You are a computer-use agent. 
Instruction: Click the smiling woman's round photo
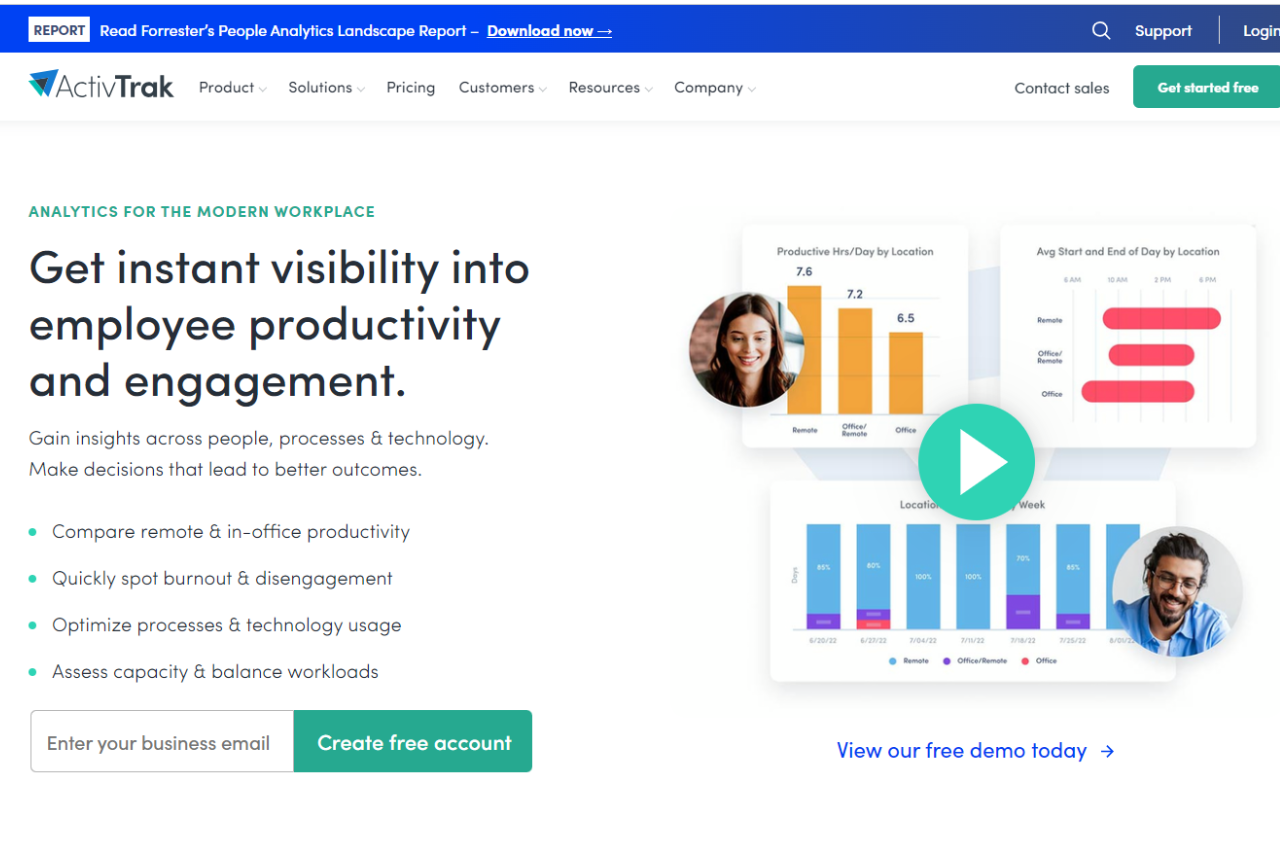(x=746, y=349)
